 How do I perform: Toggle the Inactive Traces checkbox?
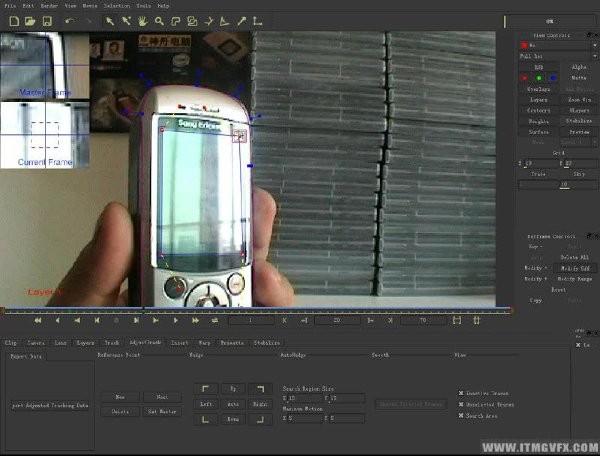pyautogui.click(x=461, y=393)
